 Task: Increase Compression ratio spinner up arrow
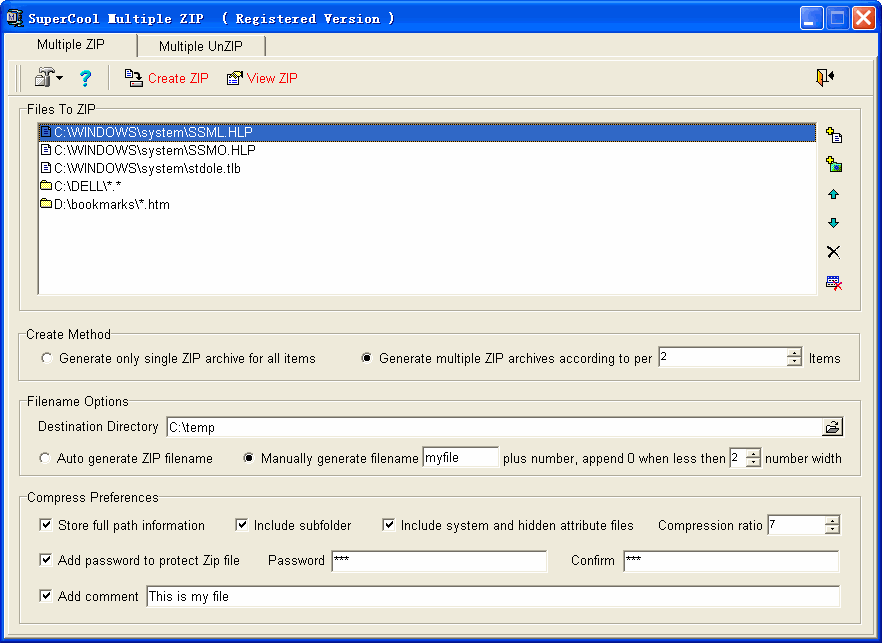pyautogui.click(x=832, y=520)
